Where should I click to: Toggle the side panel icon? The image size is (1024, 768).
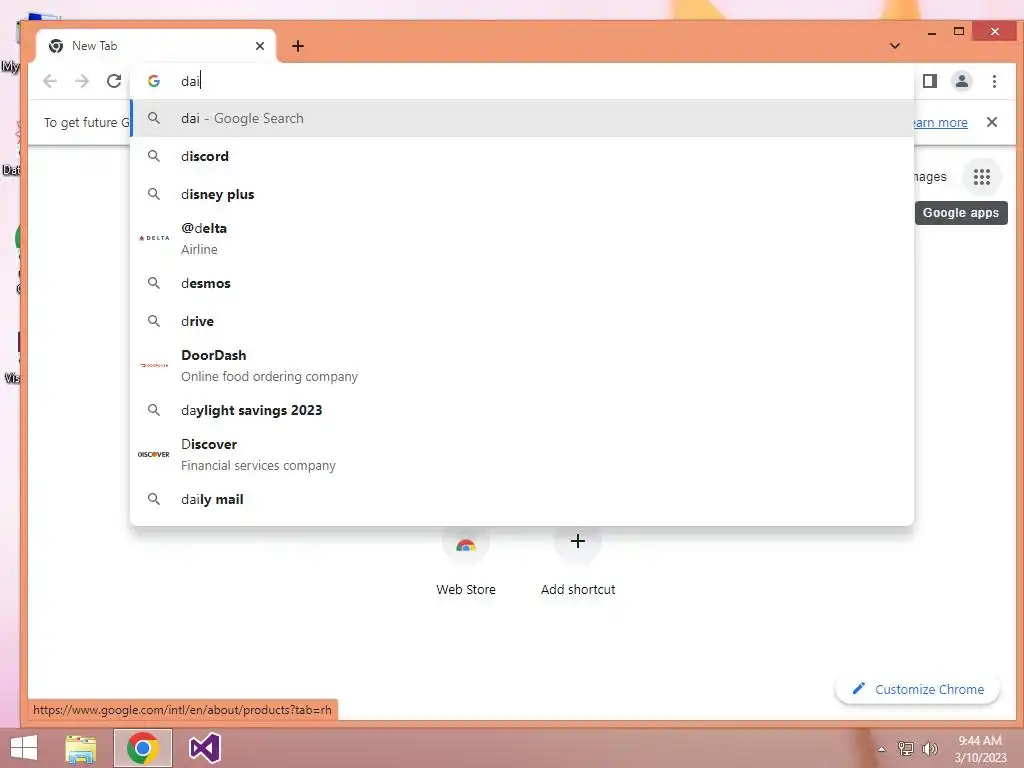click(930, 81)
